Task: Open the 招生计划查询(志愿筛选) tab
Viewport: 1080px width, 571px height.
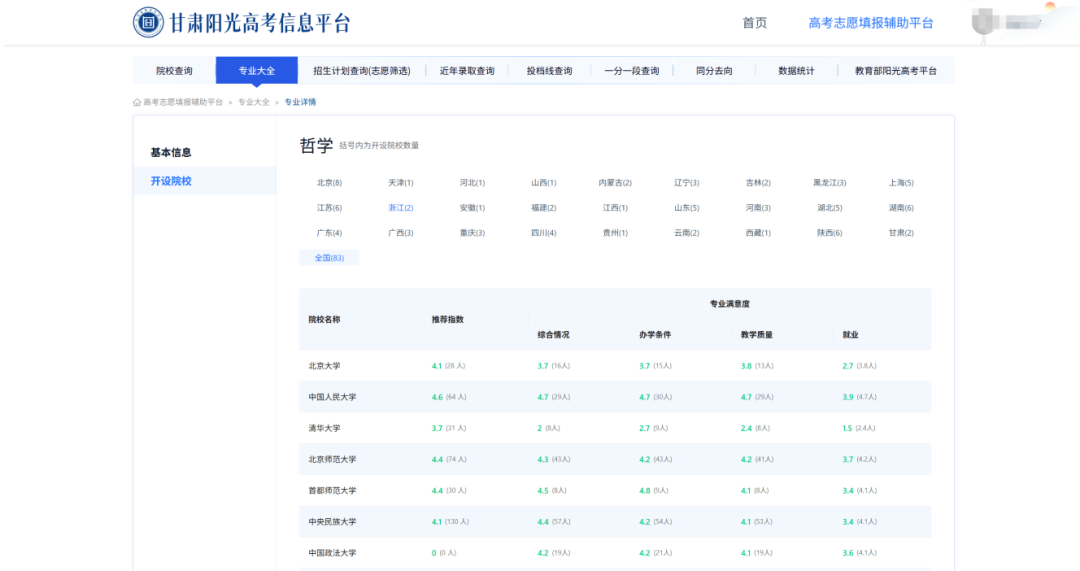Action: click(x=362, y=70)
